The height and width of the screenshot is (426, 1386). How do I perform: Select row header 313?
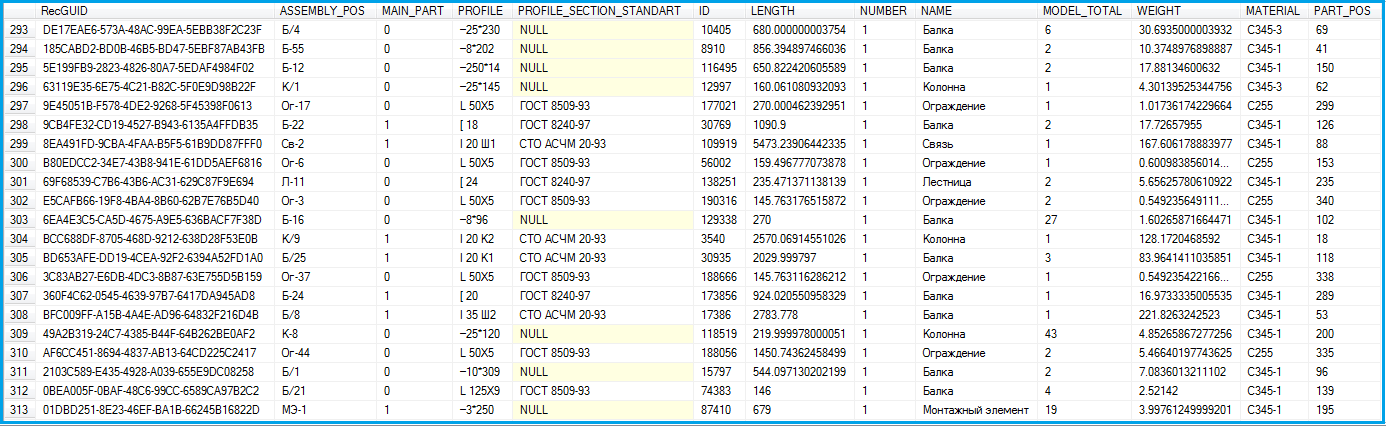pos(19,410)
